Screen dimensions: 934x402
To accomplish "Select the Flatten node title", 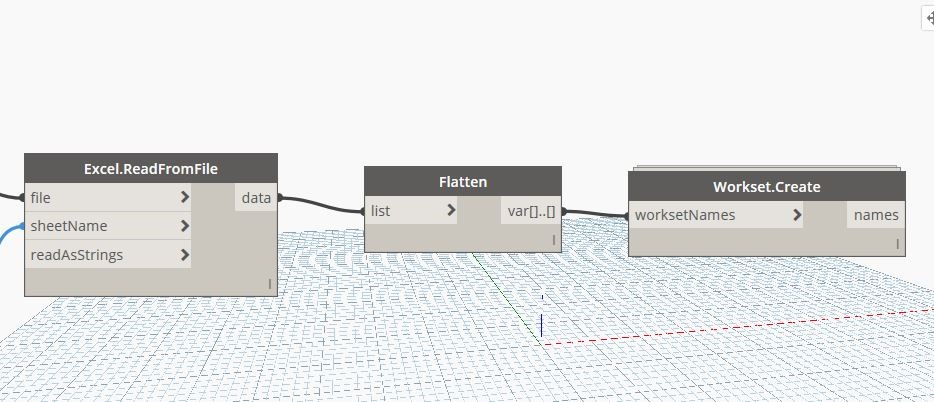I will pyautogui.click(x=463, y=182).
